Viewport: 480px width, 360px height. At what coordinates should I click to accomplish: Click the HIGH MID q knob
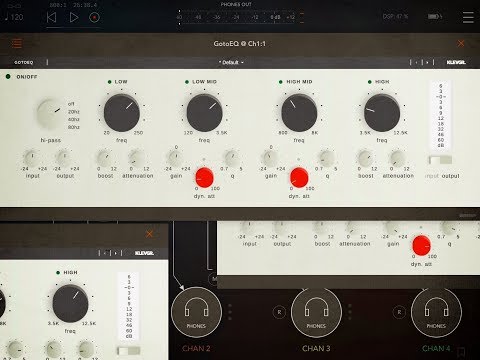(327, 157)
